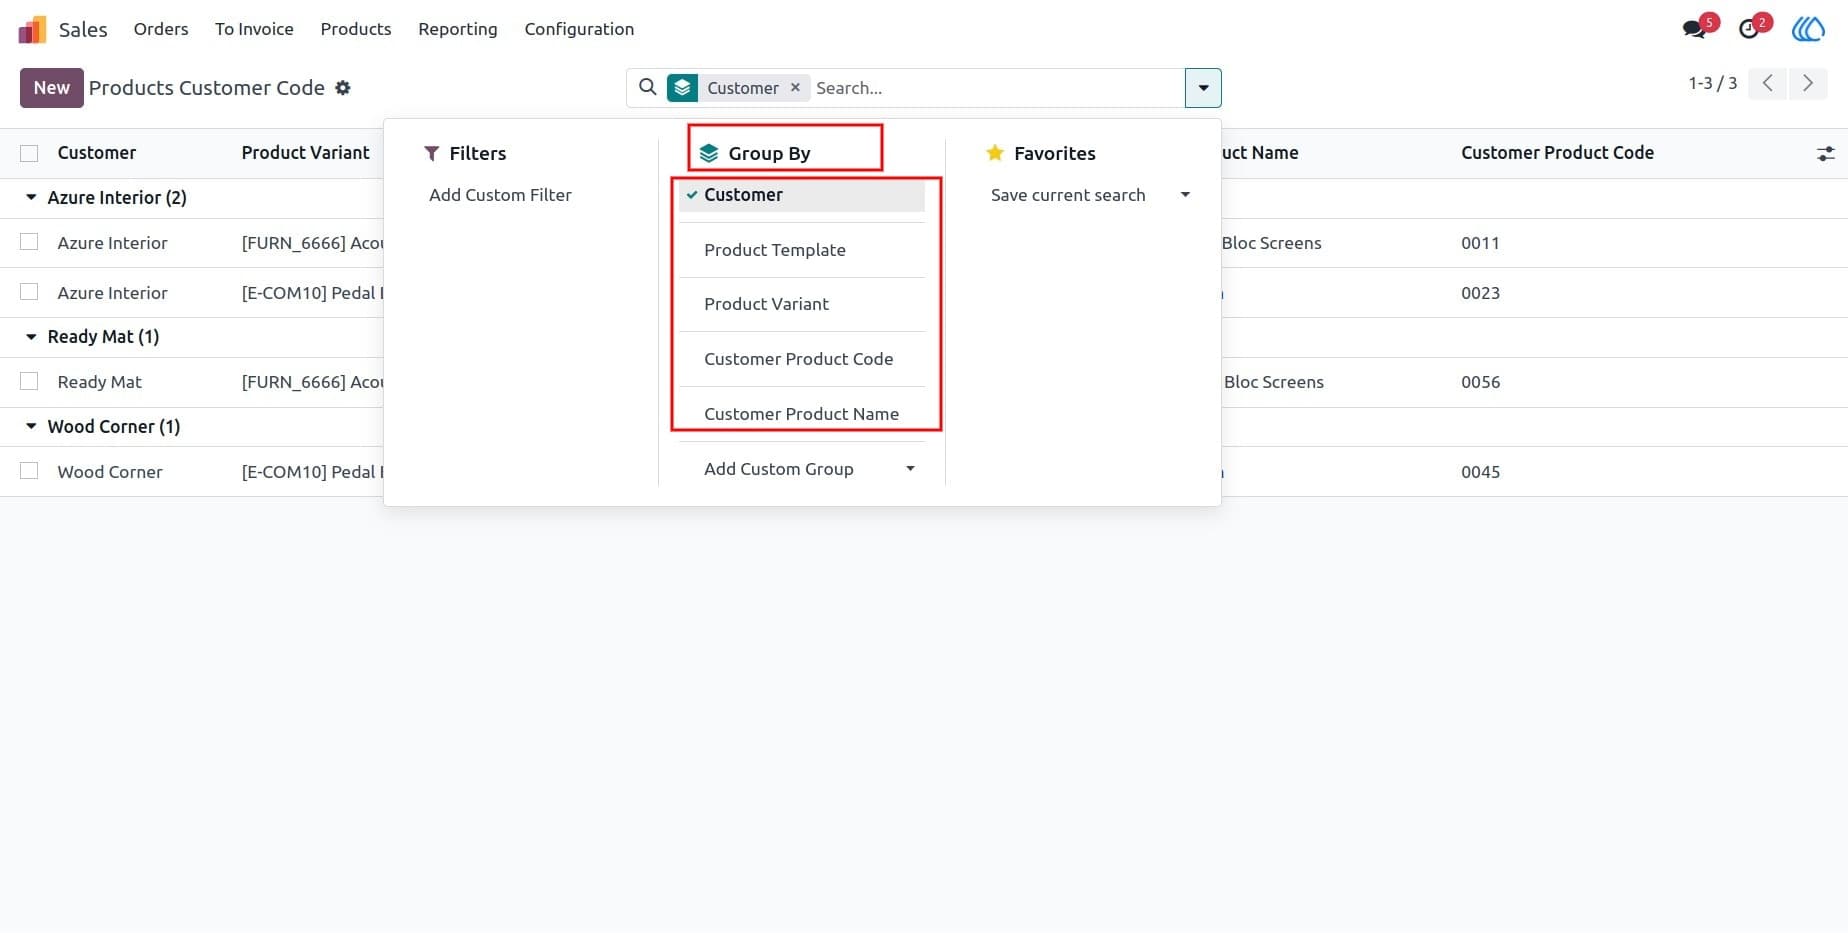The height and width of the screenshot is (933, 1848).
Task: Collapse the Azure Interior group
Action: [x=31, y=197]
